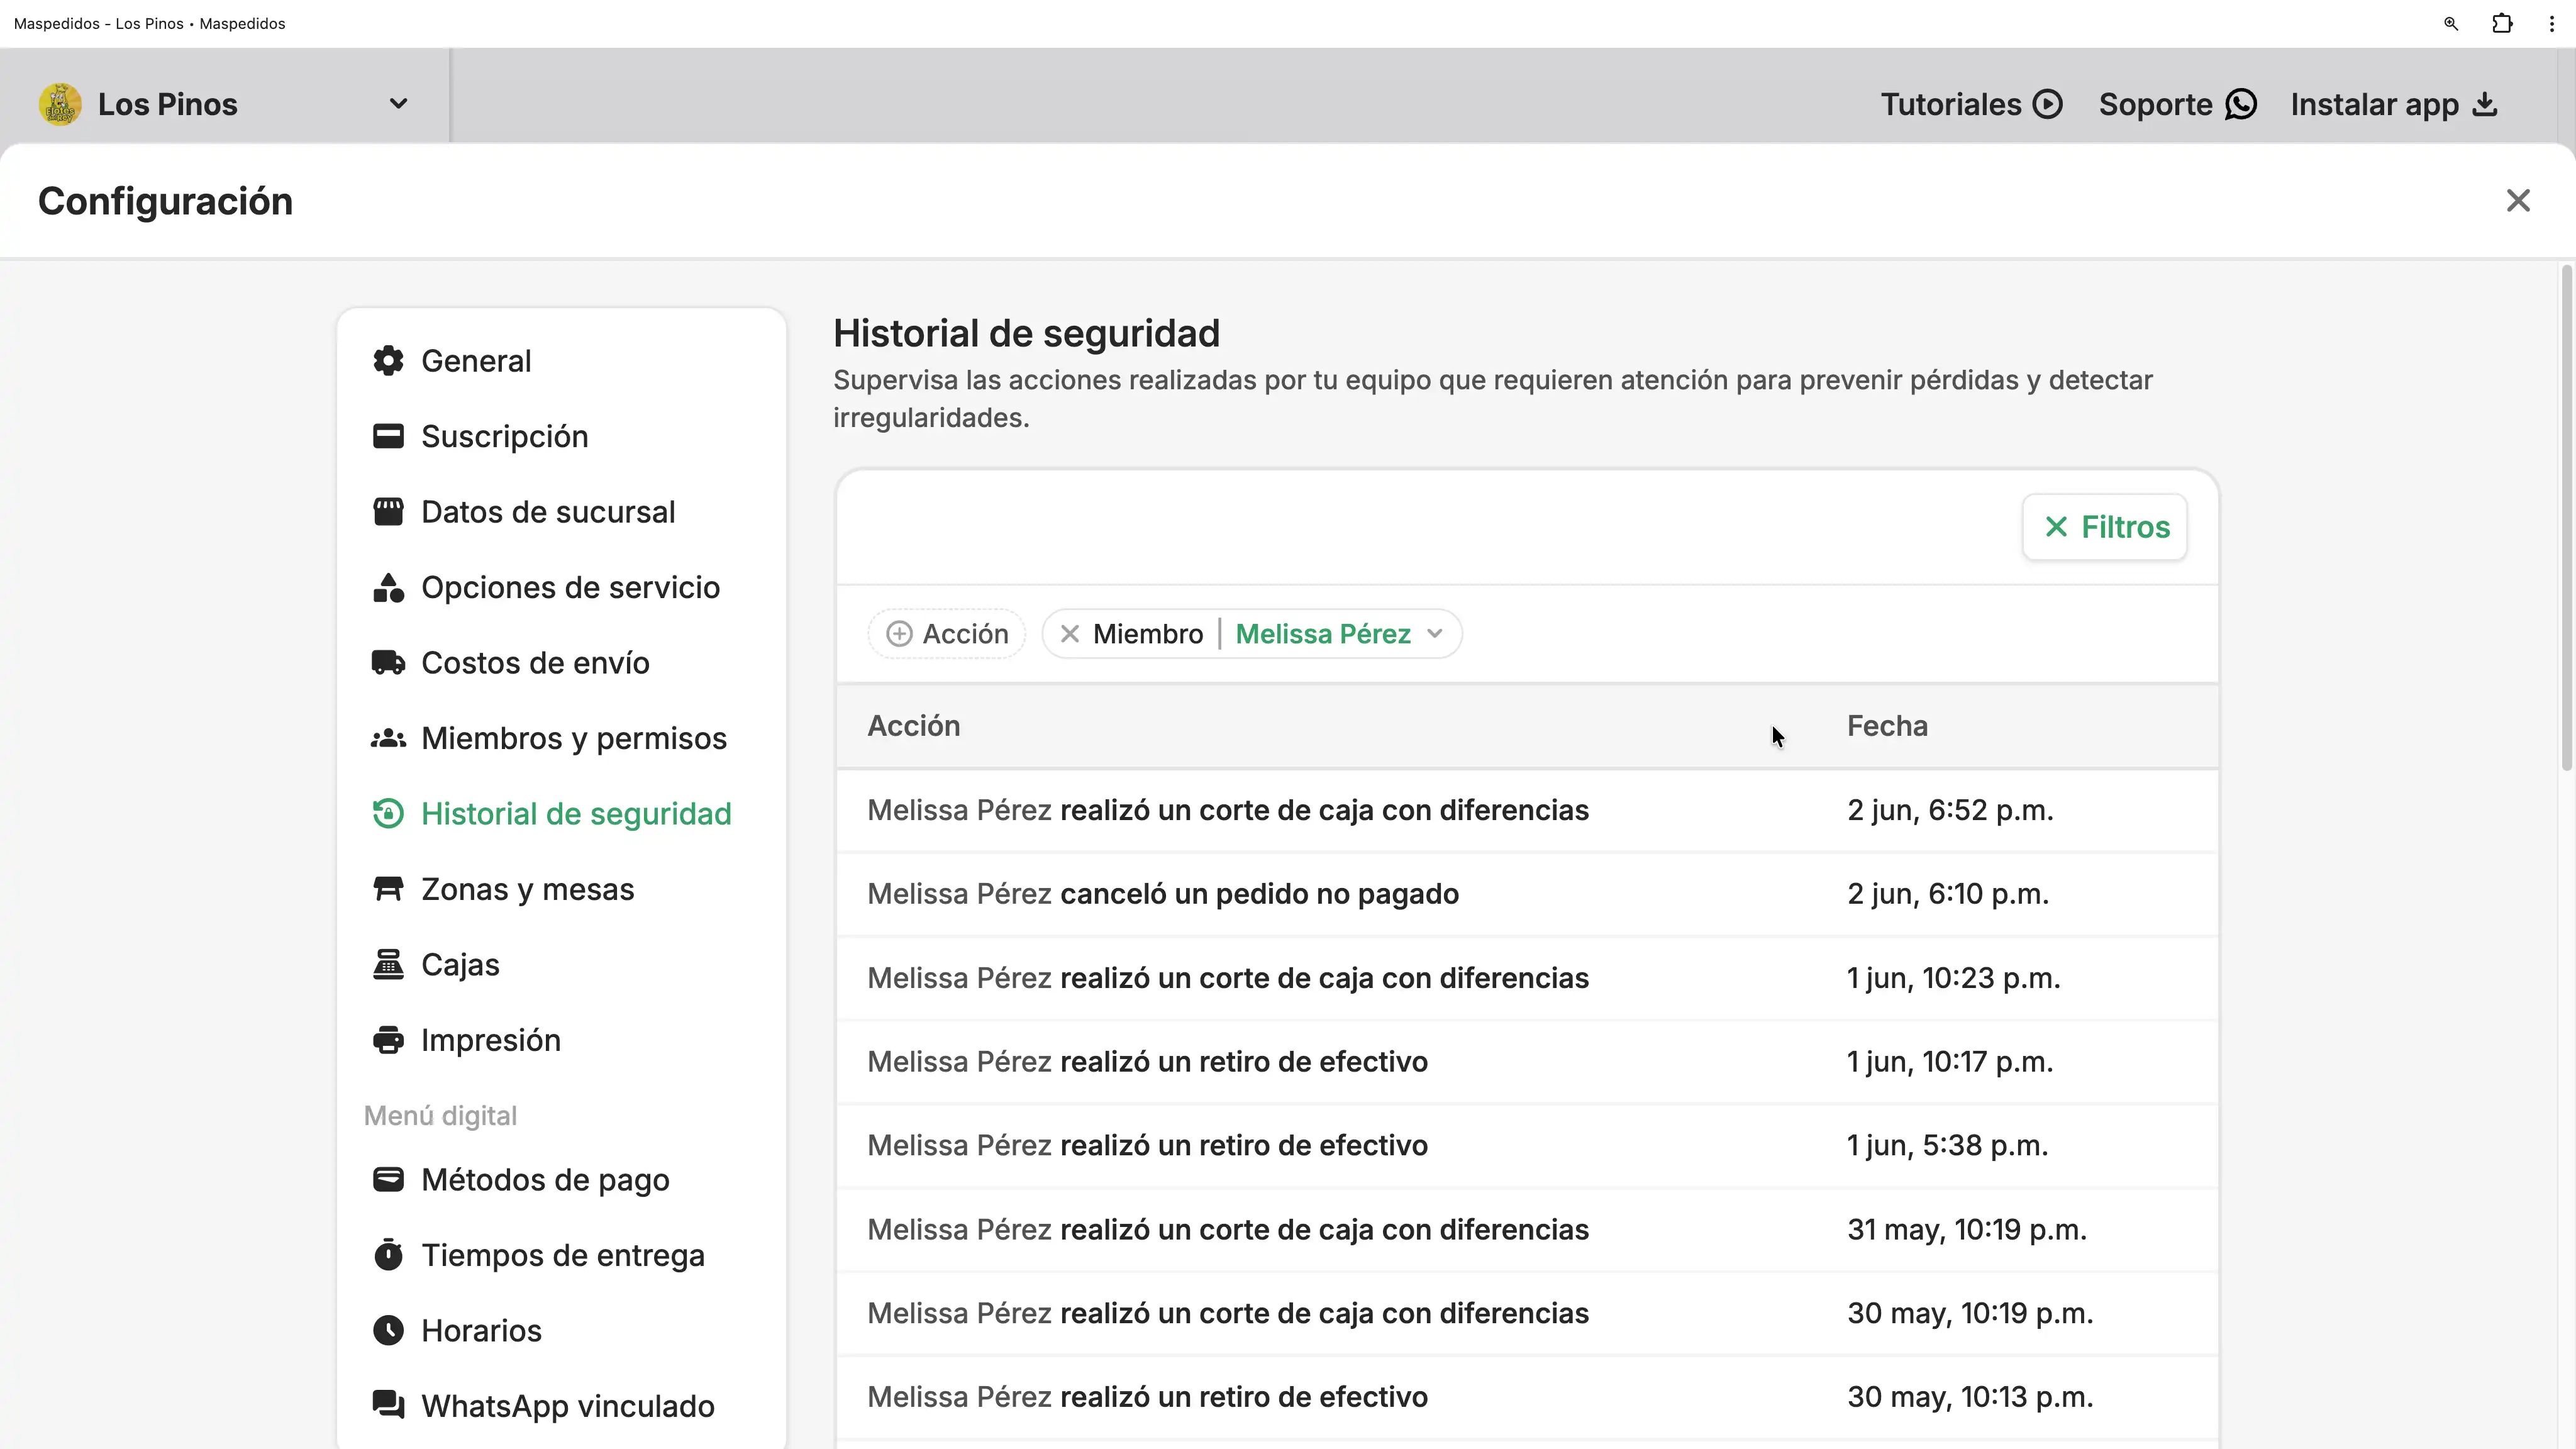Open Datos de sucursal section
Screen dimensions: 2576x1449
[x=561, y=512]
